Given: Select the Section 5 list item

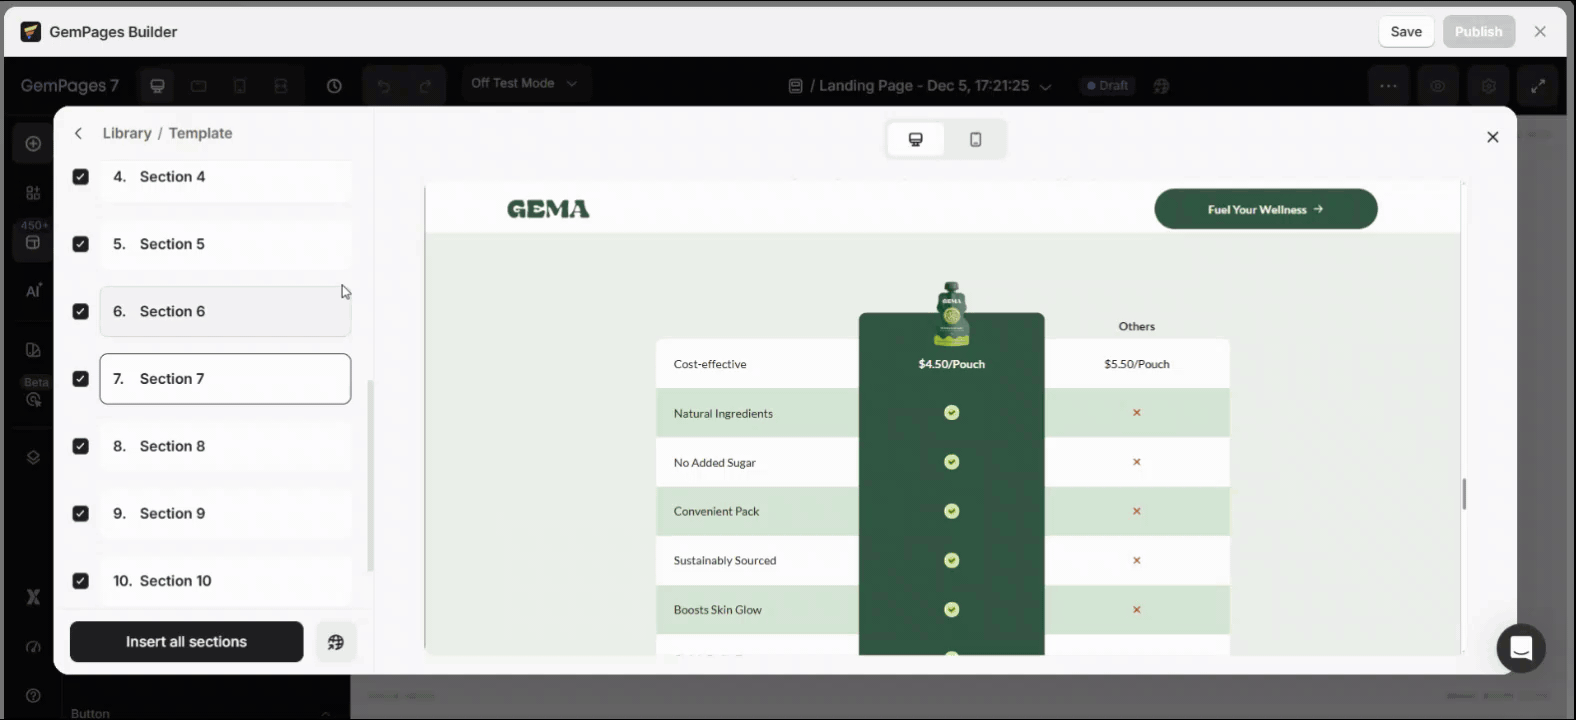Looking at the screenshot, I should point(225,244).
